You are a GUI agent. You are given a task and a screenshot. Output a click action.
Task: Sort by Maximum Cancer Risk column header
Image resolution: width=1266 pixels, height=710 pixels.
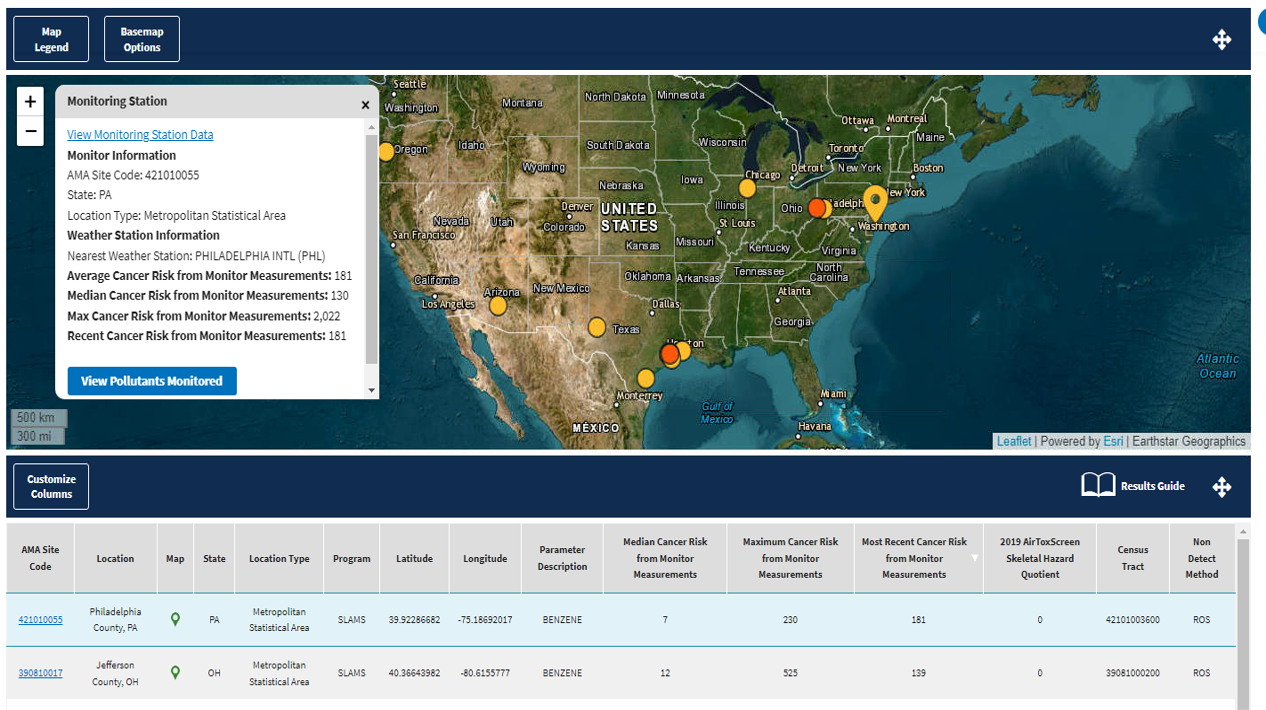(790, 558)
